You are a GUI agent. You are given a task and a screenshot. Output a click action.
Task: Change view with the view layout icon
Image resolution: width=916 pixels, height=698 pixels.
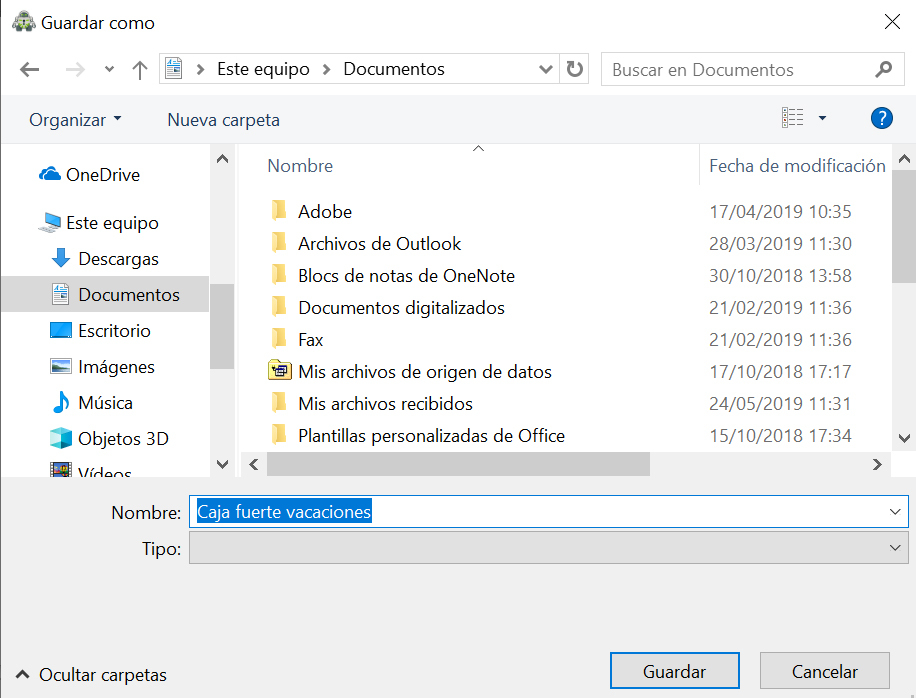point(793,118)
